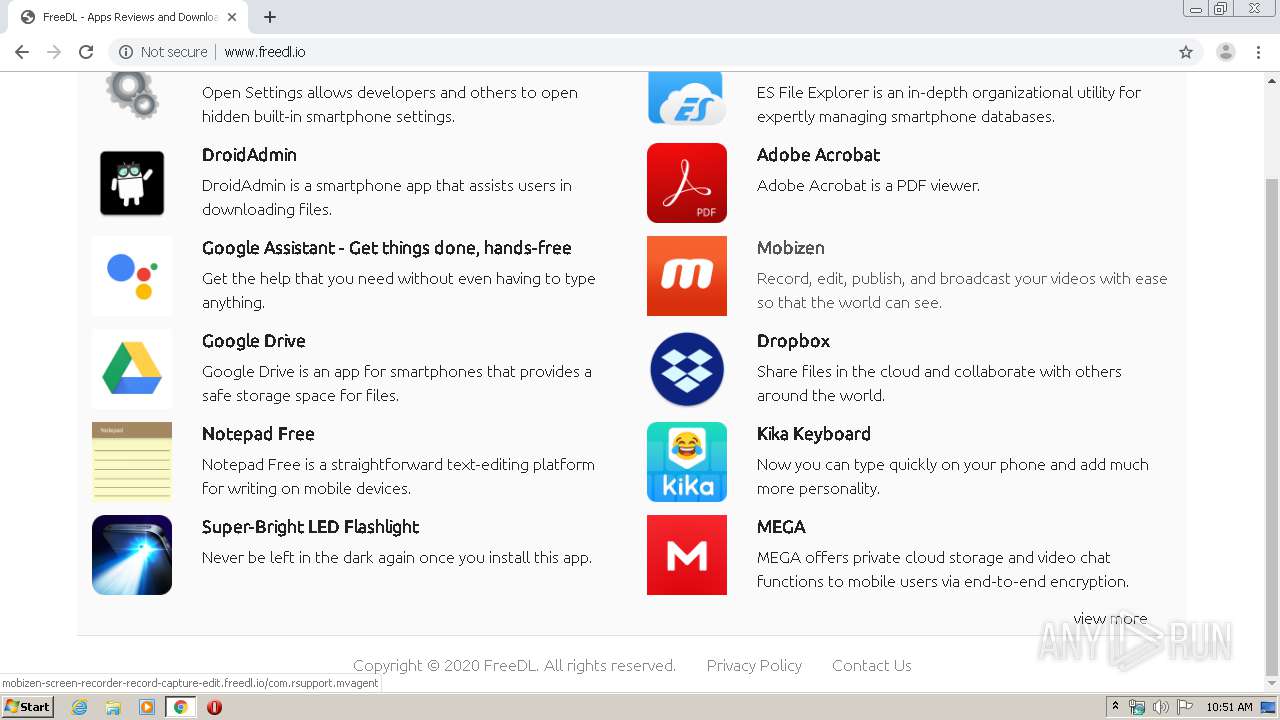Click the network tray icon
The image size is (1280, 720).
tap(1137, 707)
